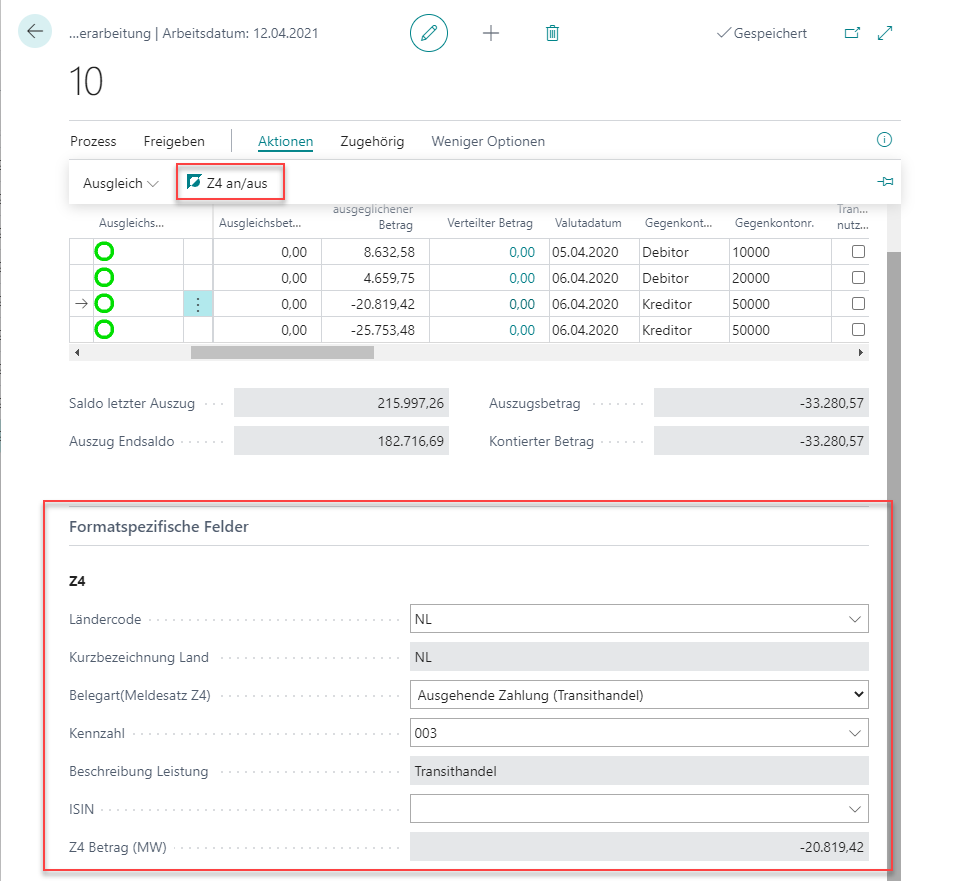The image size is (965, 881).
Task: Click the Z4 an/aus button
Action: (230, 182)
